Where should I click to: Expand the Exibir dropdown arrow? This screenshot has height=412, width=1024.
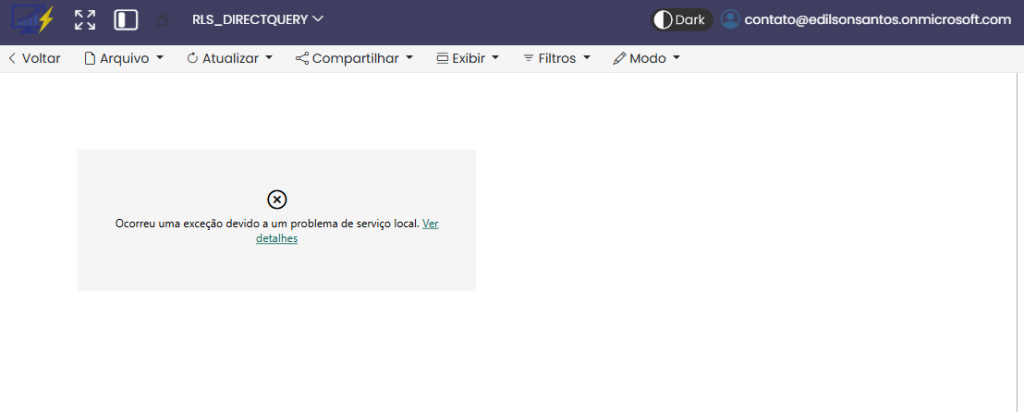pyautogui.click(x=495, y=58)
